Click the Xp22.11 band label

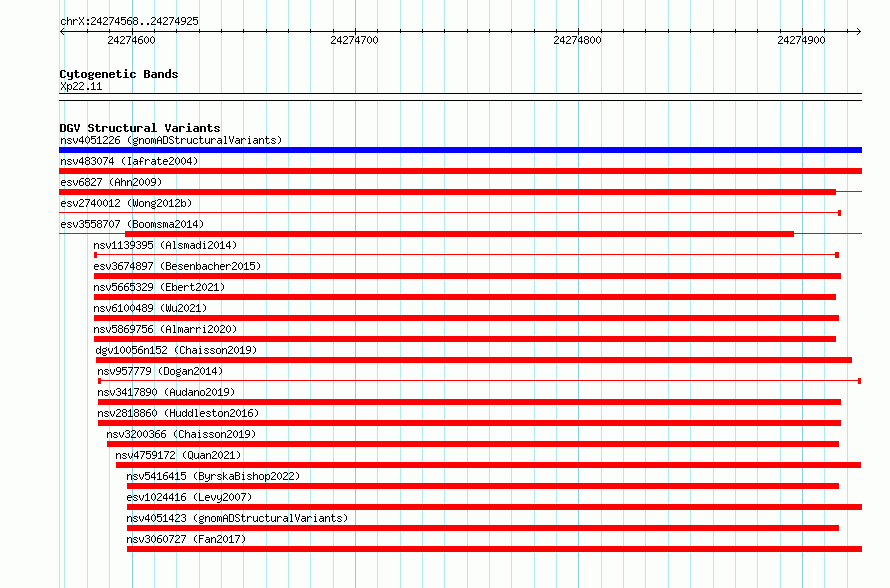coord(81,86)
